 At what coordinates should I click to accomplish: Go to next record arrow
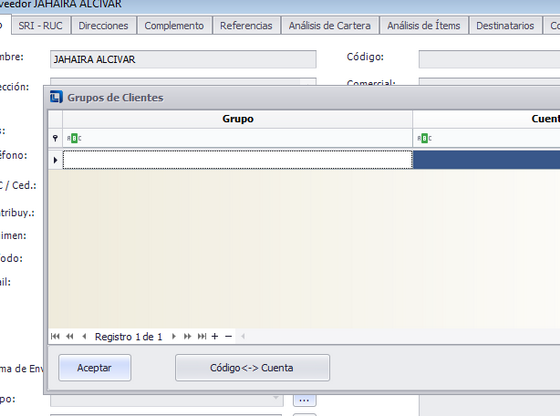[174, 336]
